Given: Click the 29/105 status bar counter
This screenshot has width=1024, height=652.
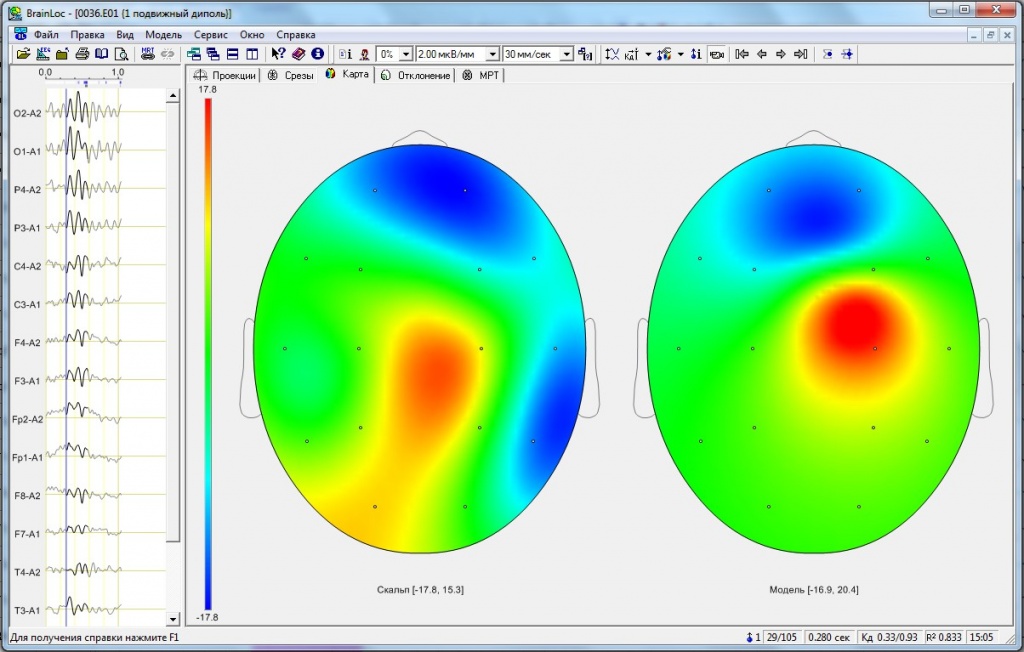Looking at the screenshot, I should 781,637.
